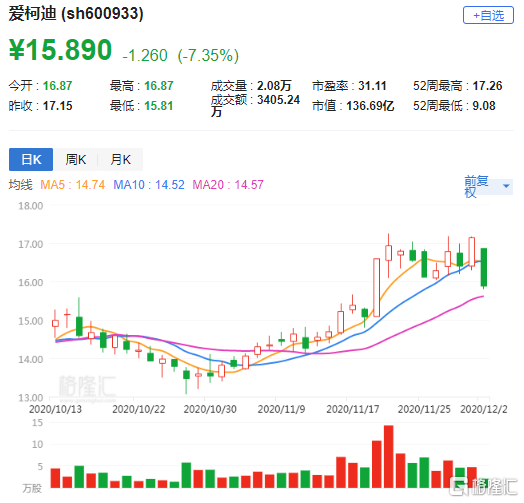The height and width of the screenshot is (503, 524).
Task: Open the 前复权 adjustment dropdown
Action: coord(488,186)
